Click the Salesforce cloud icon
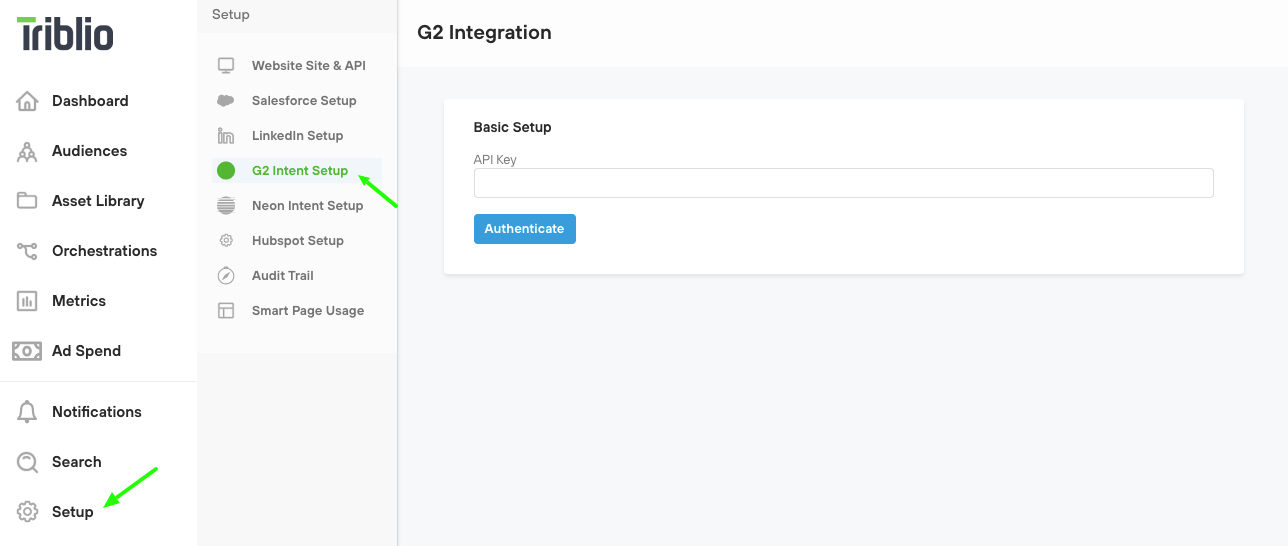The height and width of the screenshot is (546, 1288). pos(226,101)
